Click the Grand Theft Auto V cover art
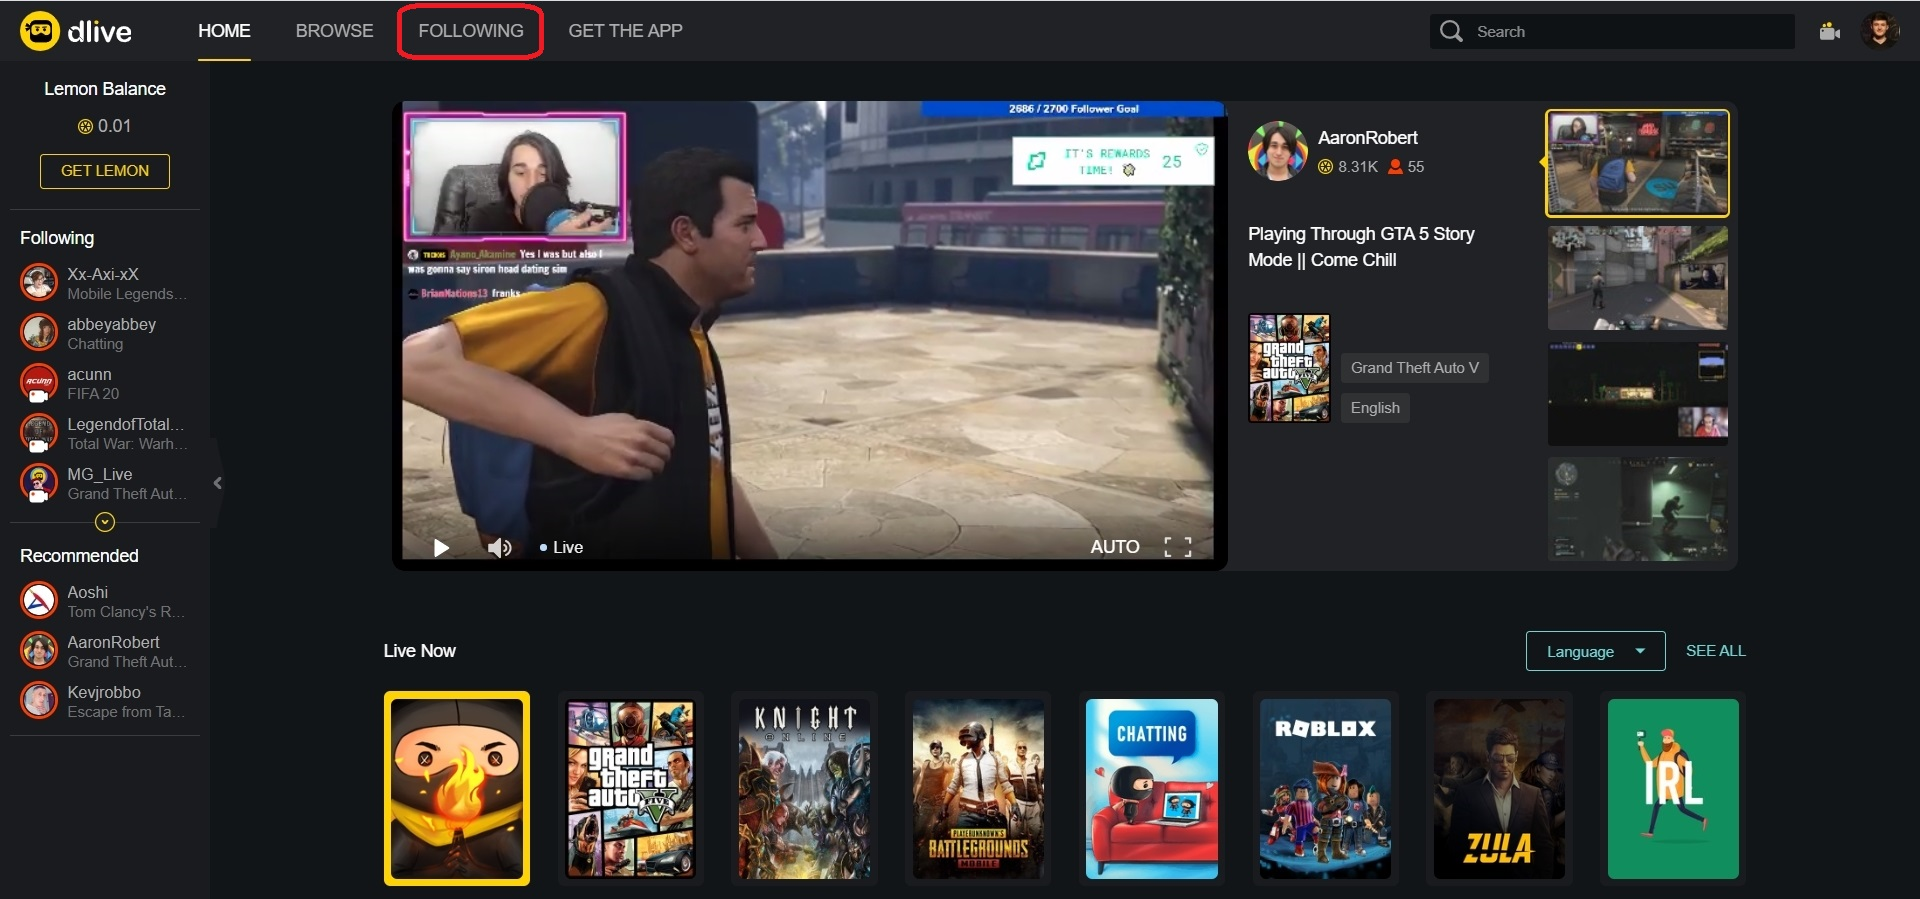The width and height of the screenshot is (1920, 899). point(1289,368)
